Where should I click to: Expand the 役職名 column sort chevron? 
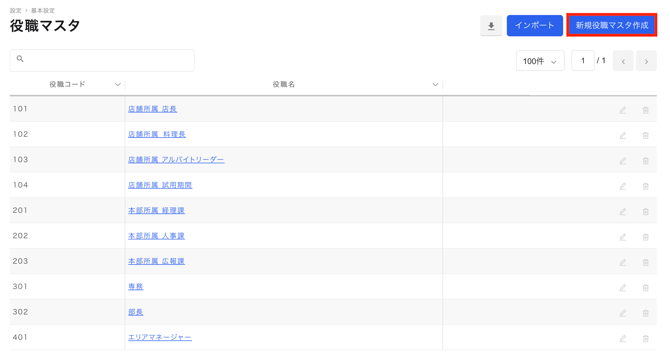[x=435, y=85]
